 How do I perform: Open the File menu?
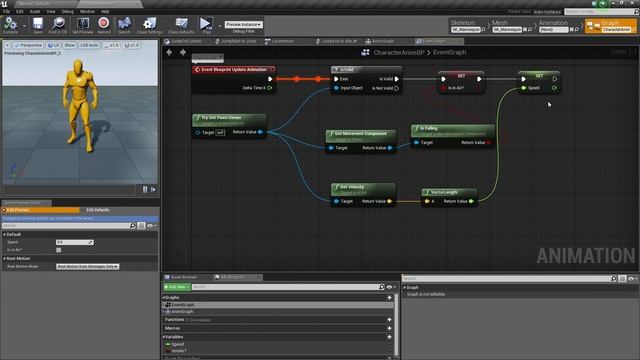(x=7, y=11)
